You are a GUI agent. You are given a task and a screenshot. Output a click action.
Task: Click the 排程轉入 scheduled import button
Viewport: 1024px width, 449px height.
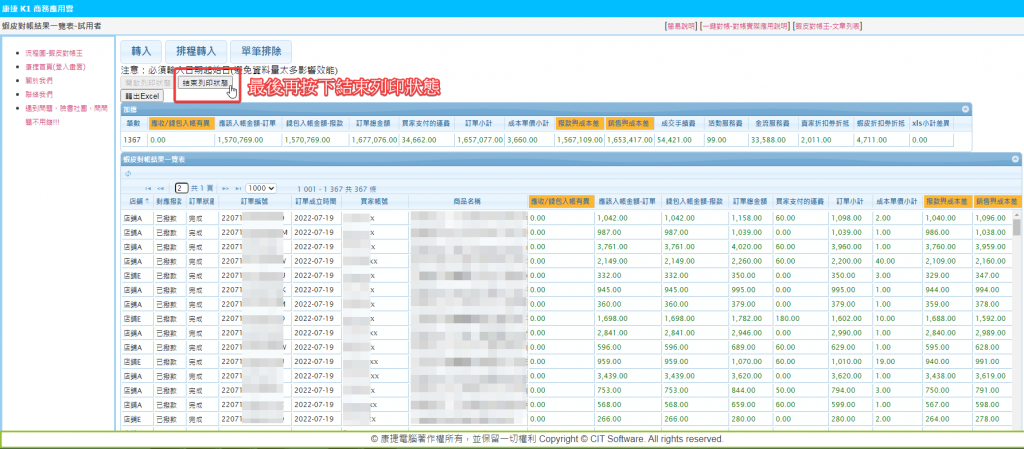[194, 50]
